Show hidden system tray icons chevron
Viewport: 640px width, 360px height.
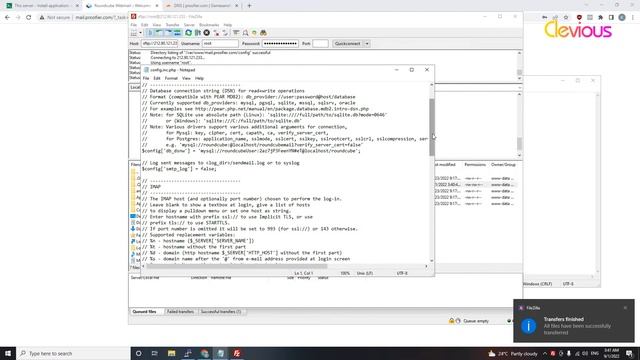544,353
